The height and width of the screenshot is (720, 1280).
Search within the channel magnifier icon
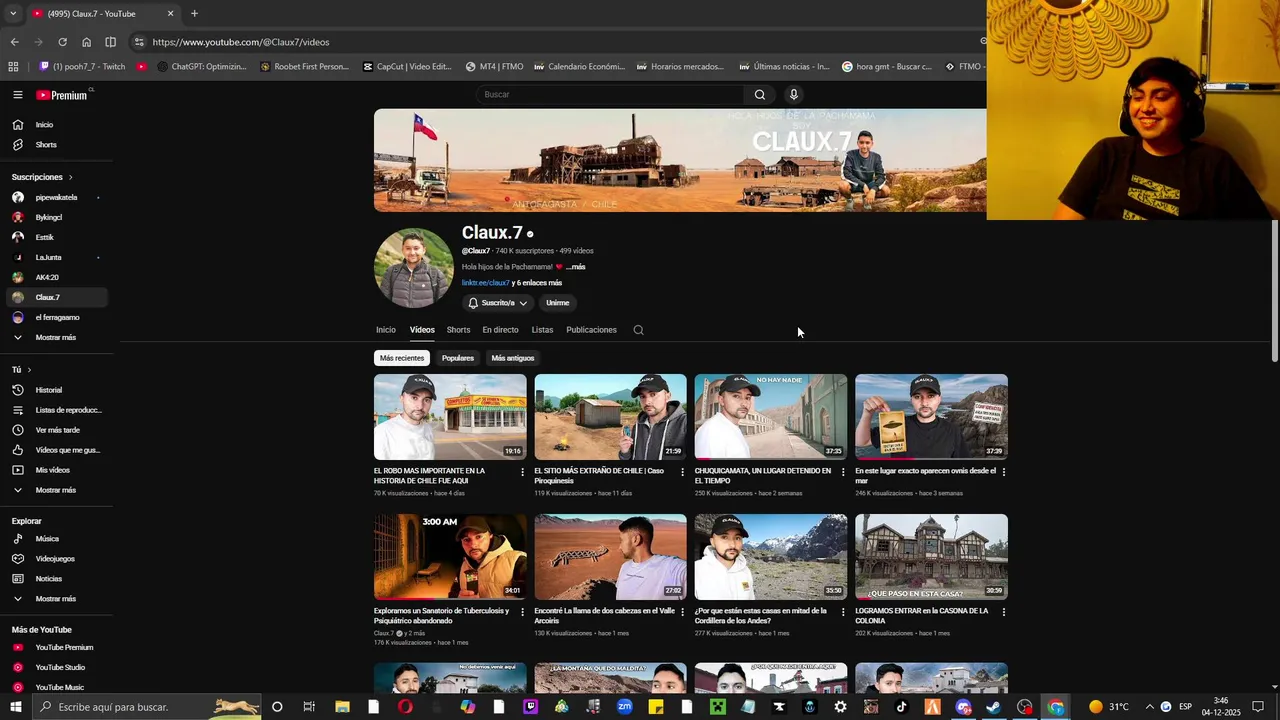coord(638,330)
